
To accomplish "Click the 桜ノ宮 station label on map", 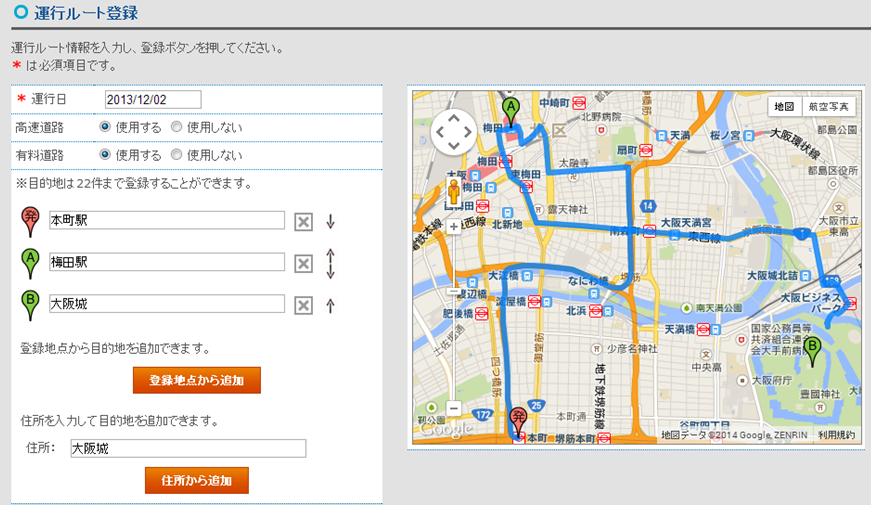I will 725,136.
